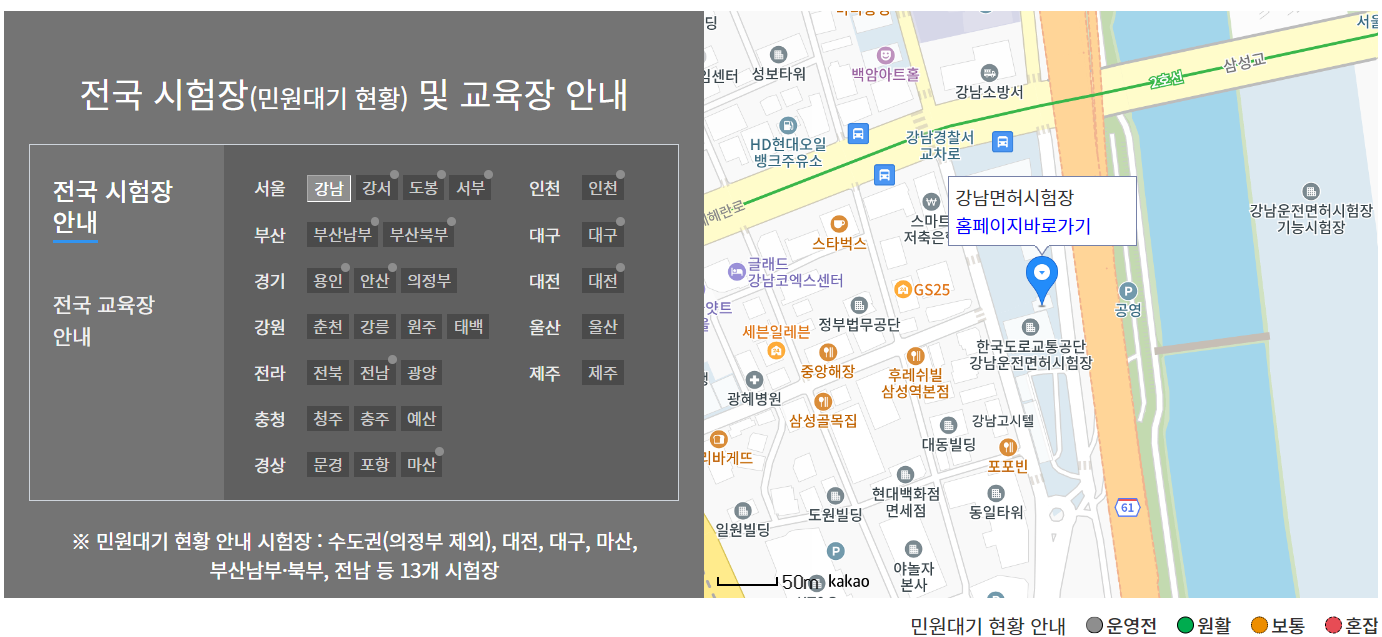Open the 원주 test center
The height and width of the screenshot is (637, 1382).
pos(422,327)
